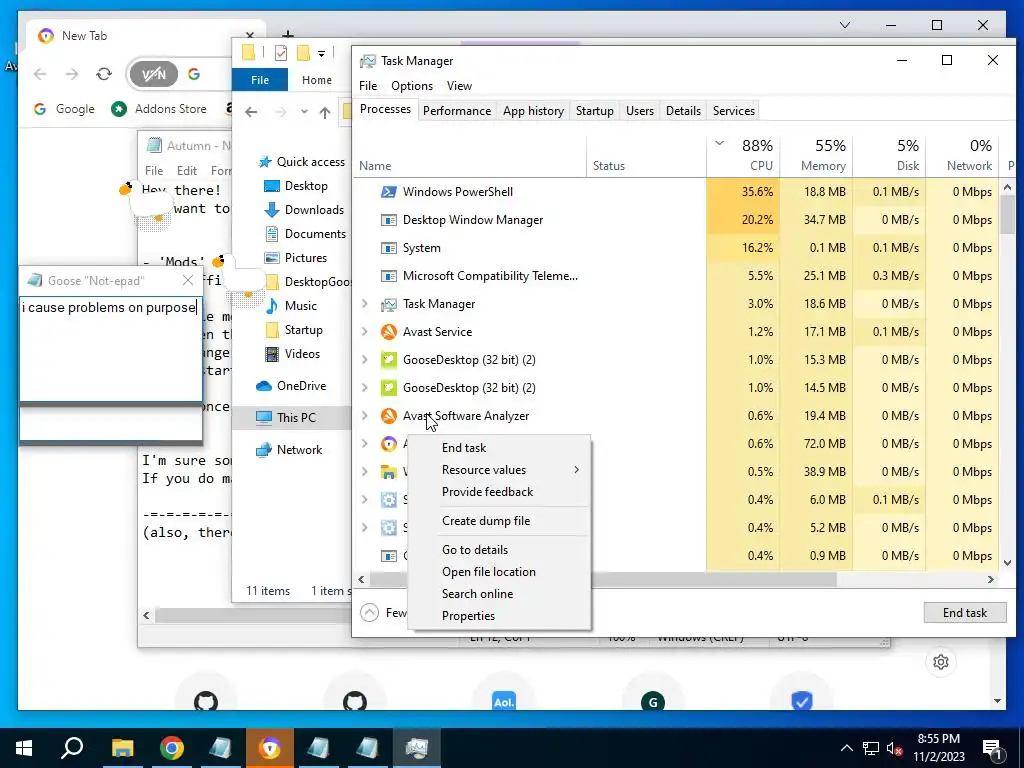
Task: Open Downloads in File Explorer sidebar
Action: tap(304, 210)
